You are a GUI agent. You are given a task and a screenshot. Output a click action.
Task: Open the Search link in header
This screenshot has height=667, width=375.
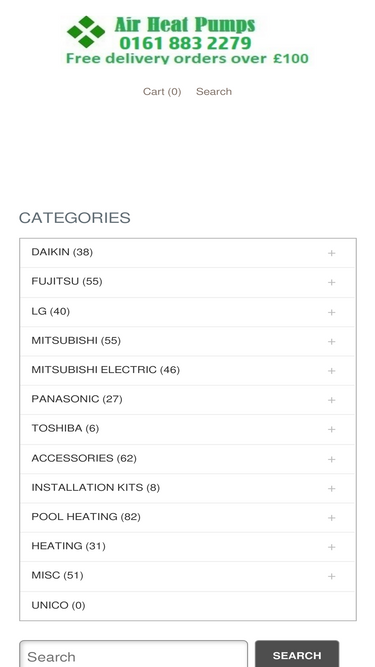[x=214, y=91]
